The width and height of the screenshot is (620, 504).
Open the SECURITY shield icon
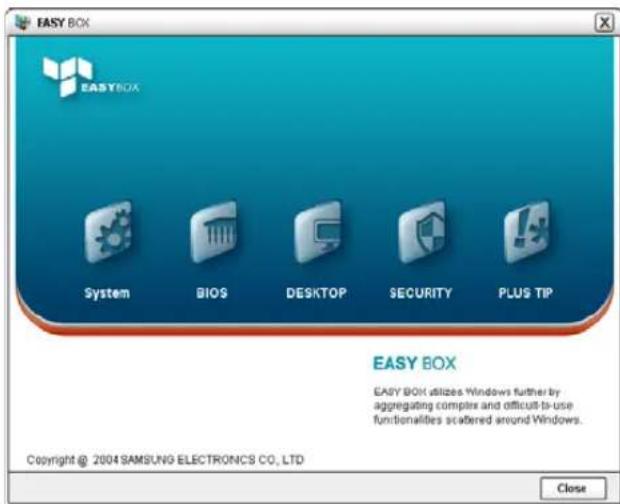pos(422,232)
